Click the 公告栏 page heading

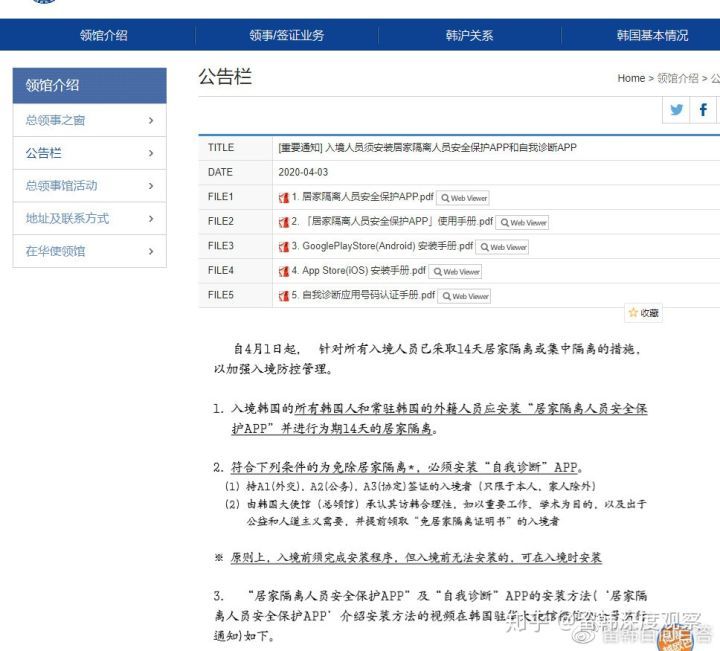click(x=225, y=77)
